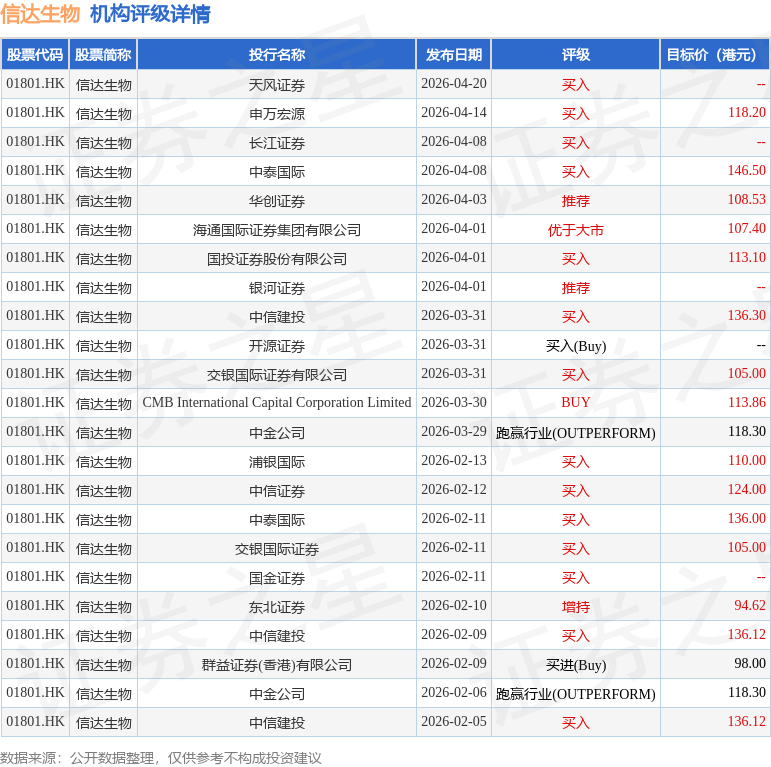Click the 股票简称 column header
Image resolution: width=771 pixels, height=767 pixels.
tap(103, 55)
